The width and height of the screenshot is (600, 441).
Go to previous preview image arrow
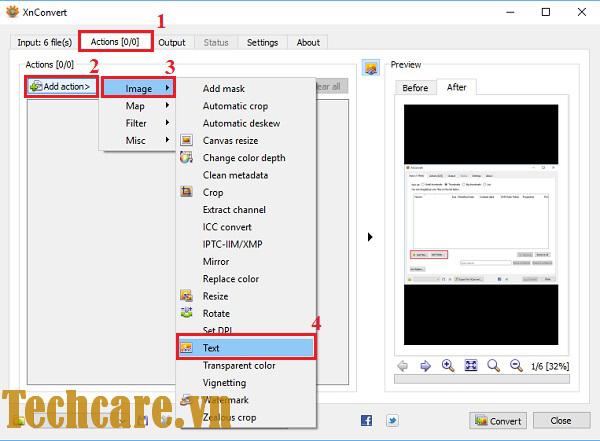[x=403, y=366]
